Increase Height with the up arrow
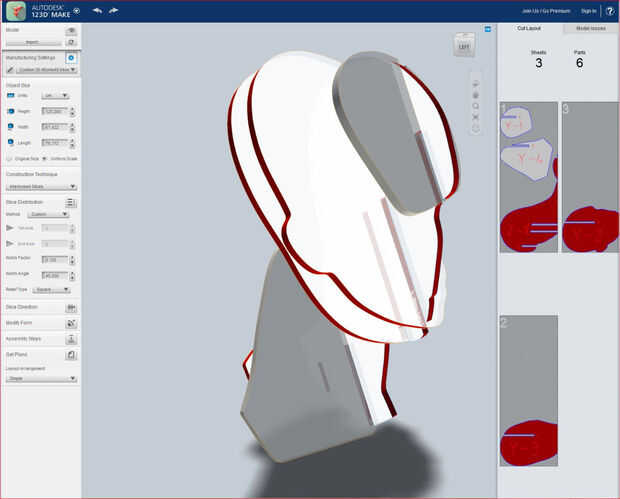Image resolution: width=620 pixels, height=499 pixels. coord(72,109)
